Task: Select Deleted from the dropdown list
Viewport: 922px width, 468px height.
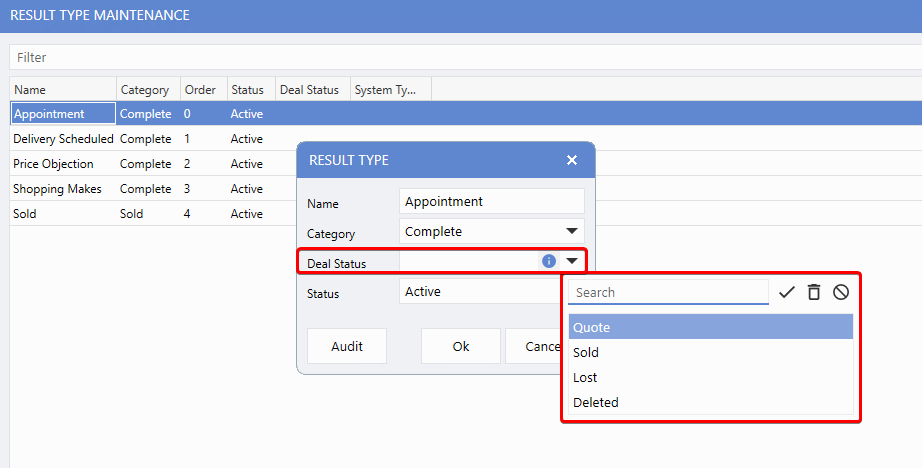Action: coord(710,402)
